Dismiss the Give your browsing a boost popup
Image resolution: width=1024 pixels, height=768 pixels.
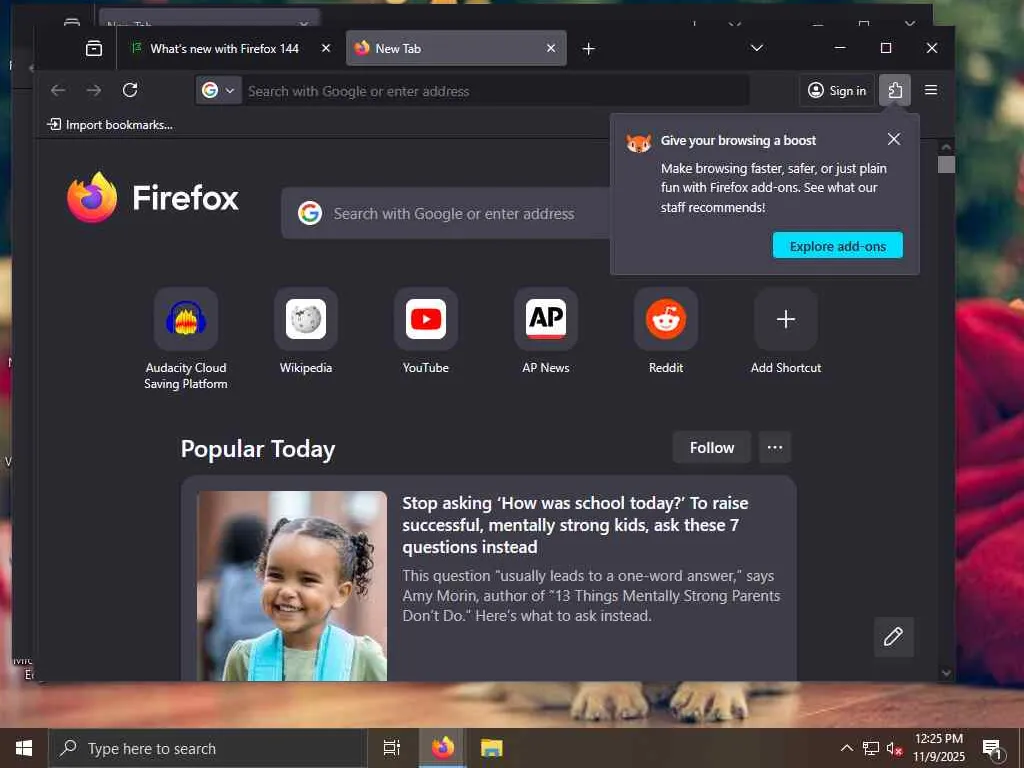coord(894,139)
